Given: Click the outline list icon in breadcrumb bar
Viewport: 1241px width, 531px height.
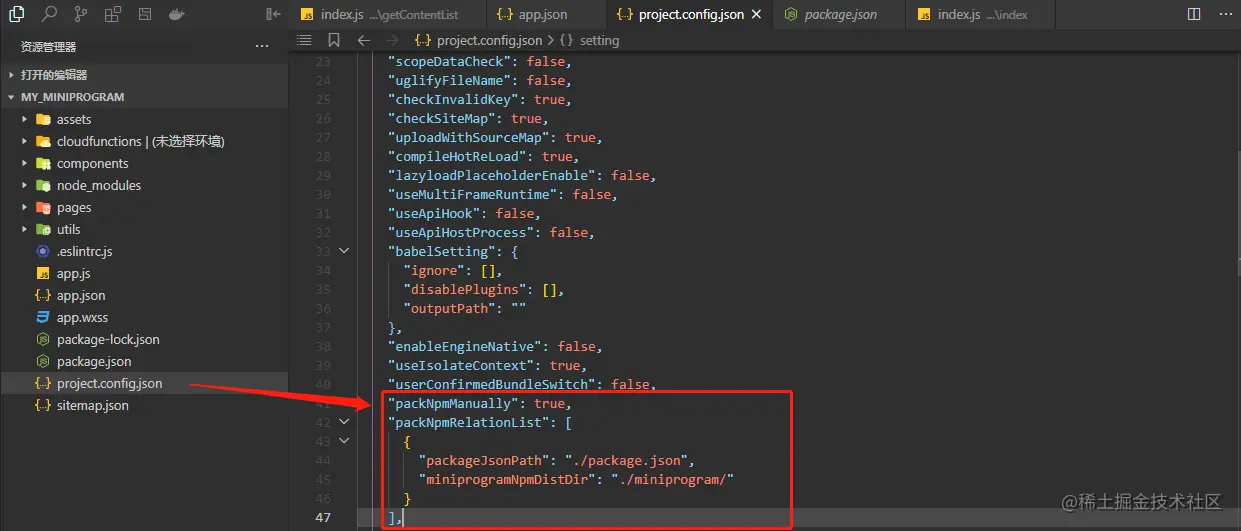Looking at the screenshot, I should coord(305,41).
